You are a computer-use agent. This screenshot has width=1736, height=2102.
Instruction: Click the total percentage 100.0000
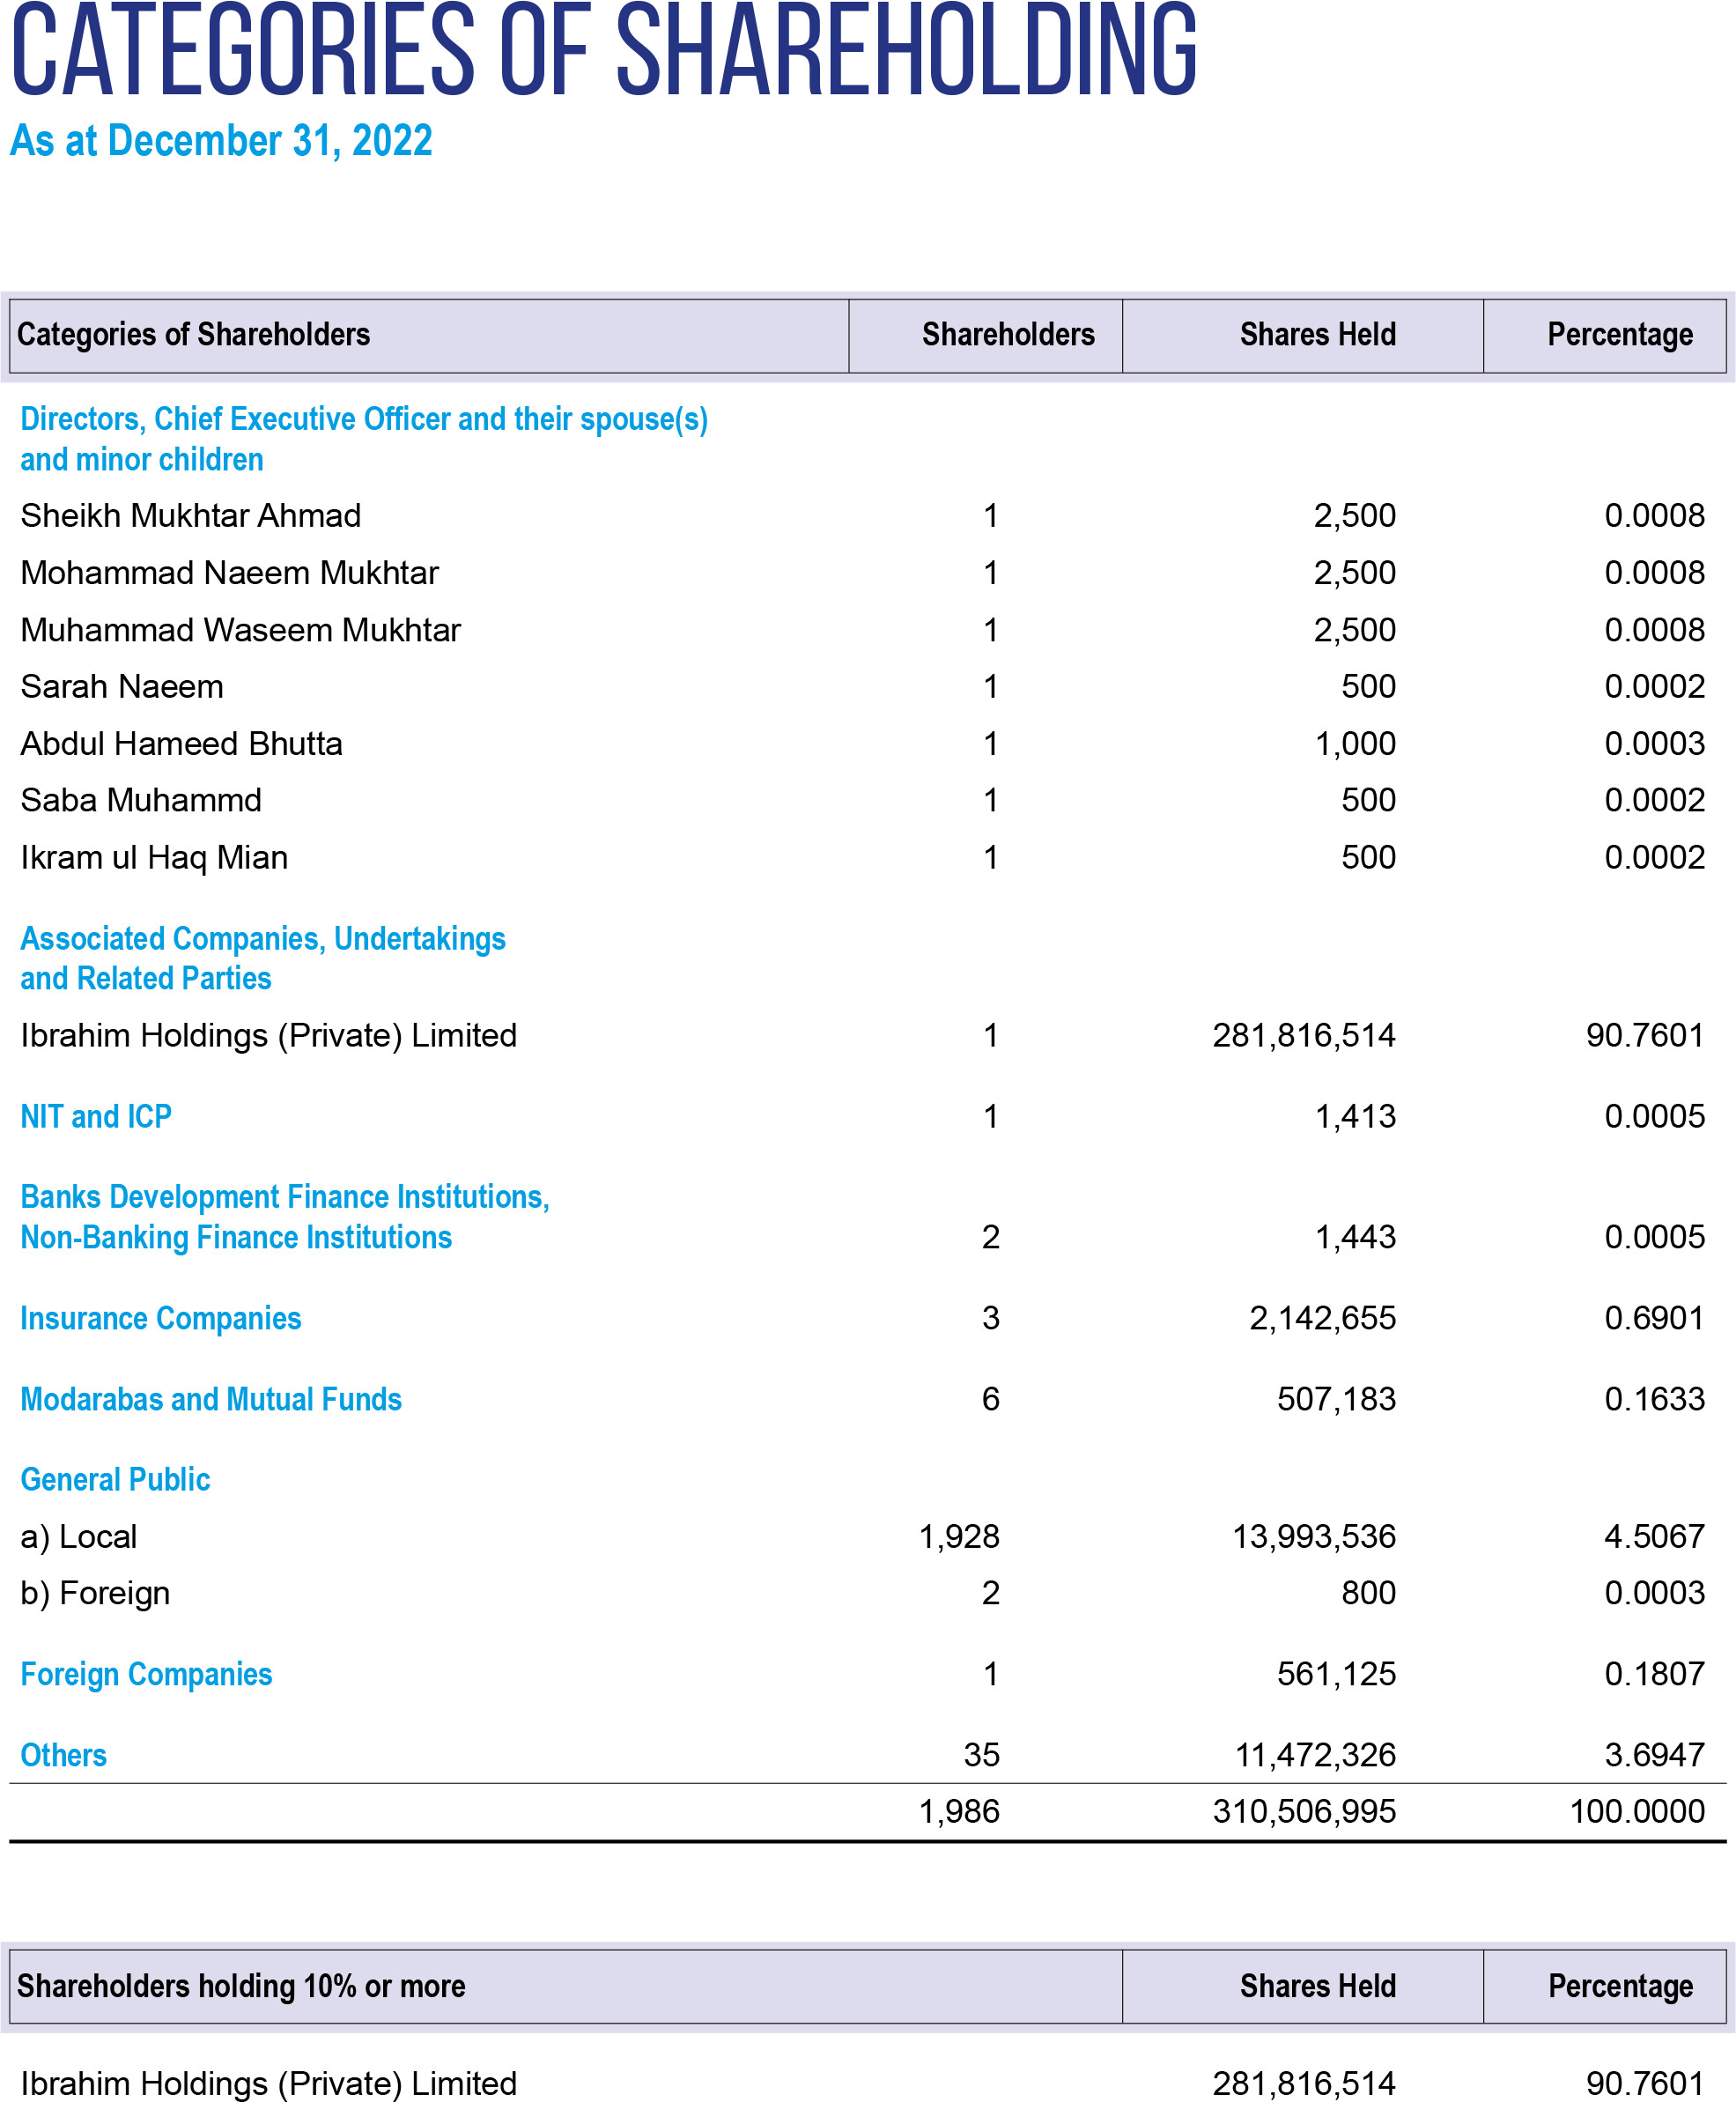[1637, 1812]
